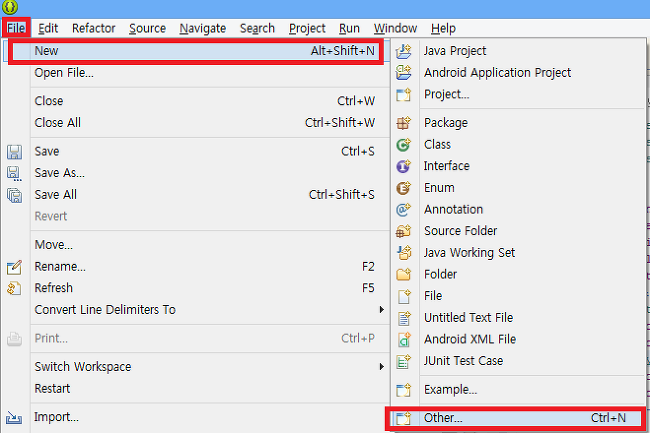Screen dimensions: 650x433
Task: Click the JUnit Test Case icon
Action: 403,361
